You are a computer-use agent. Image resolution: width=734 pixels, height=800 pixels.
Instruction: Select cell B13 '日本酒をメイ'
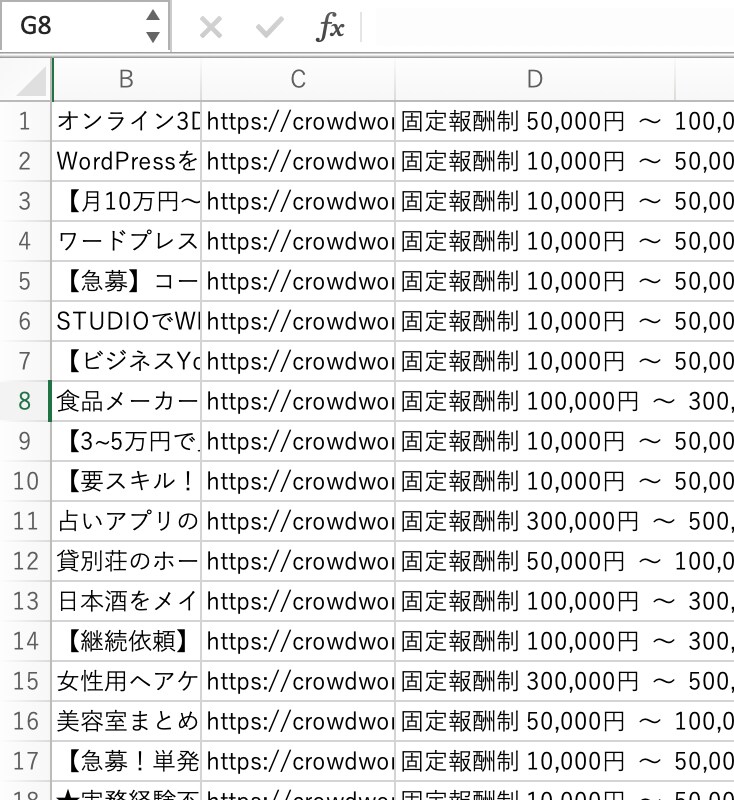[x=126, y=601]
